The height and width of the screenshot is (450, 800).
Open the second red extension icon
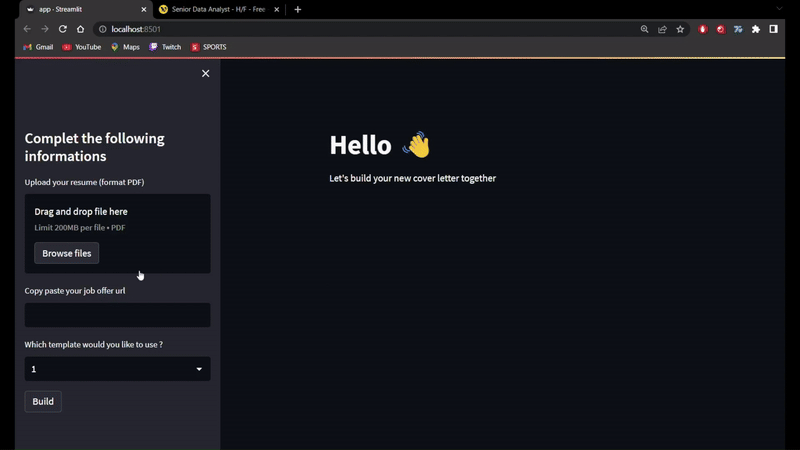point(720,29)
